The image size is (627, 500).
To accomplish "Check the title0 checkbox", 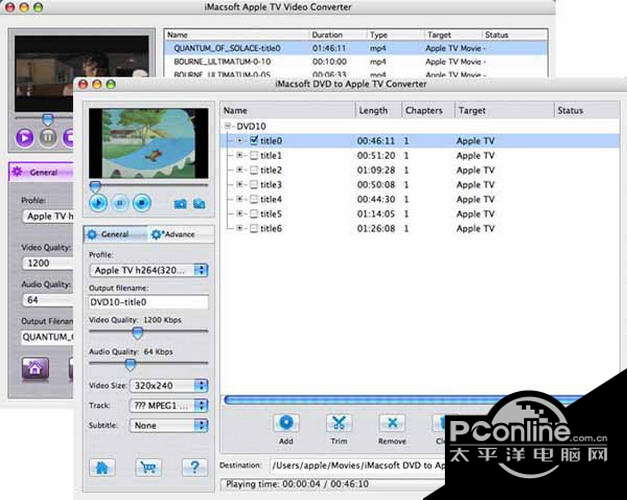I will tap(254, 140).
